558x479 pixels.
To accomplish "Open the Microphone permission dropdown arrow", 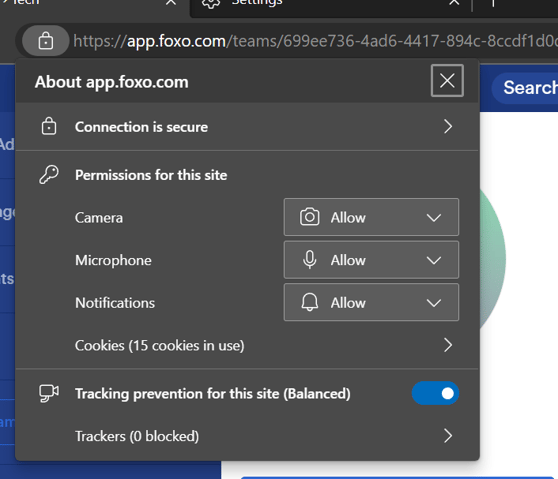I will pyautogui.click(x=434, y=260).
